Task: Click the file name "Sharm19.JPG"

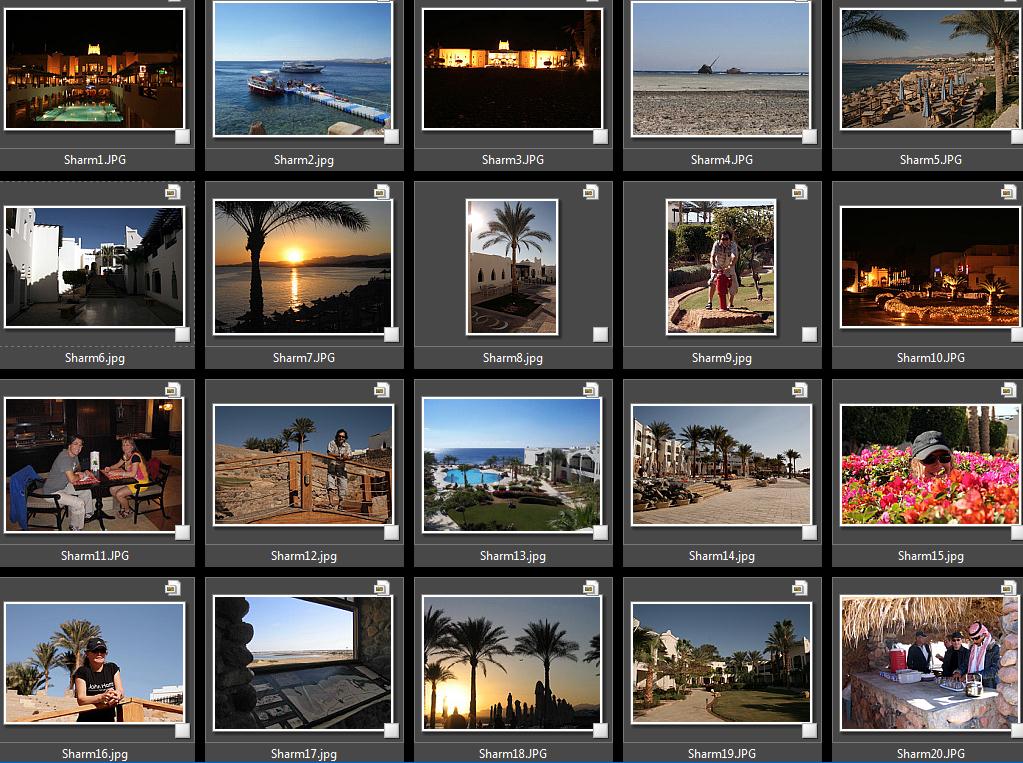Action: click(722, 754)
